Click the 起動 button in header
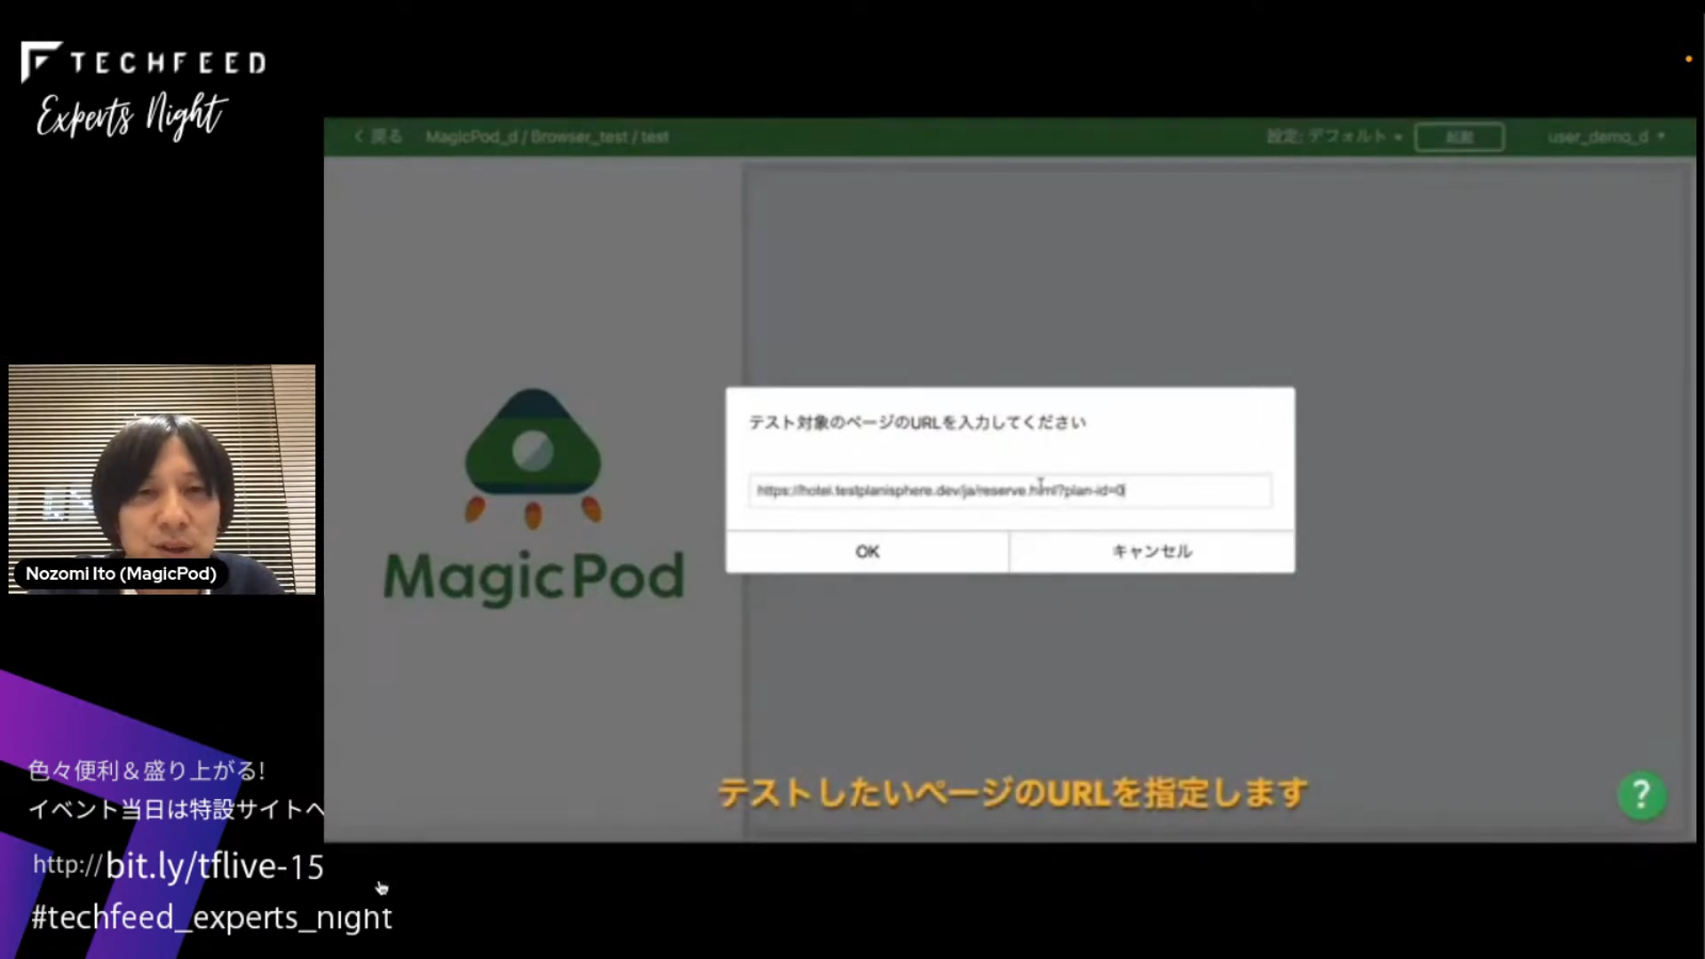1705x959 pixels. [1459, 137]
